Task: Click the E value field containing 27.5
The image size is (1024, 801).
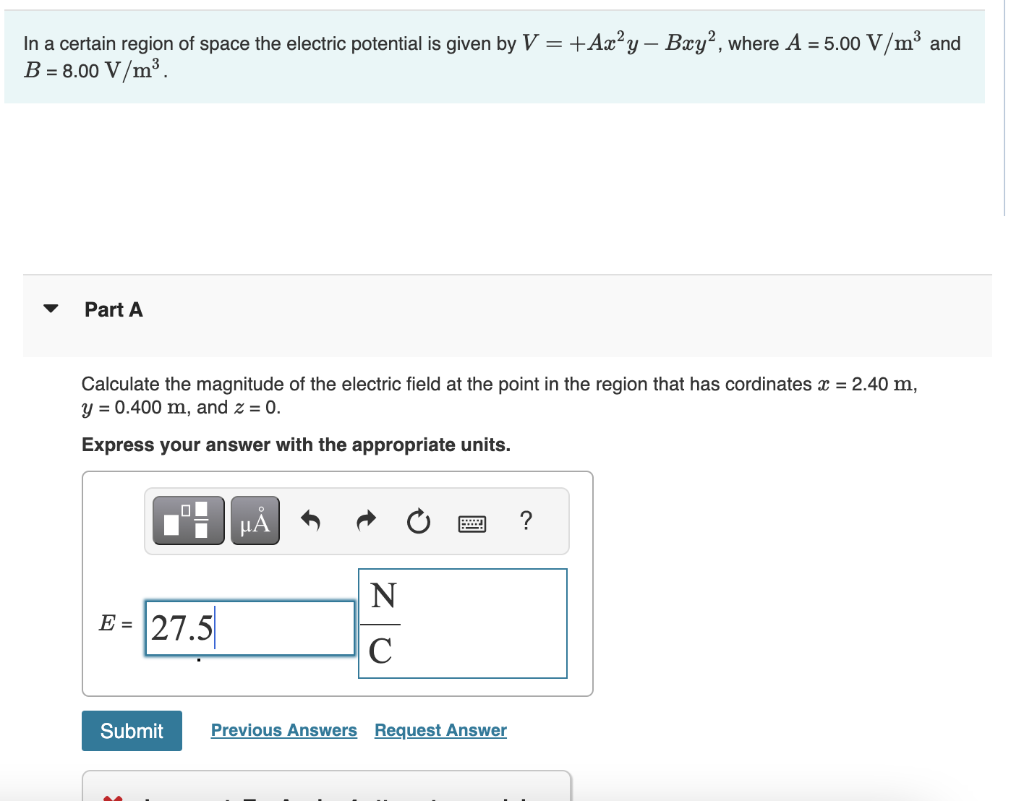Action: pos(250,628)
